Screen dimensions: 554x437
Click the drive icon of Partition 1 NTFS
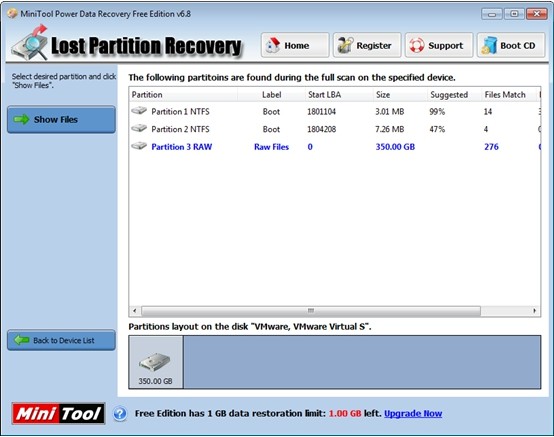click(139, 111)
